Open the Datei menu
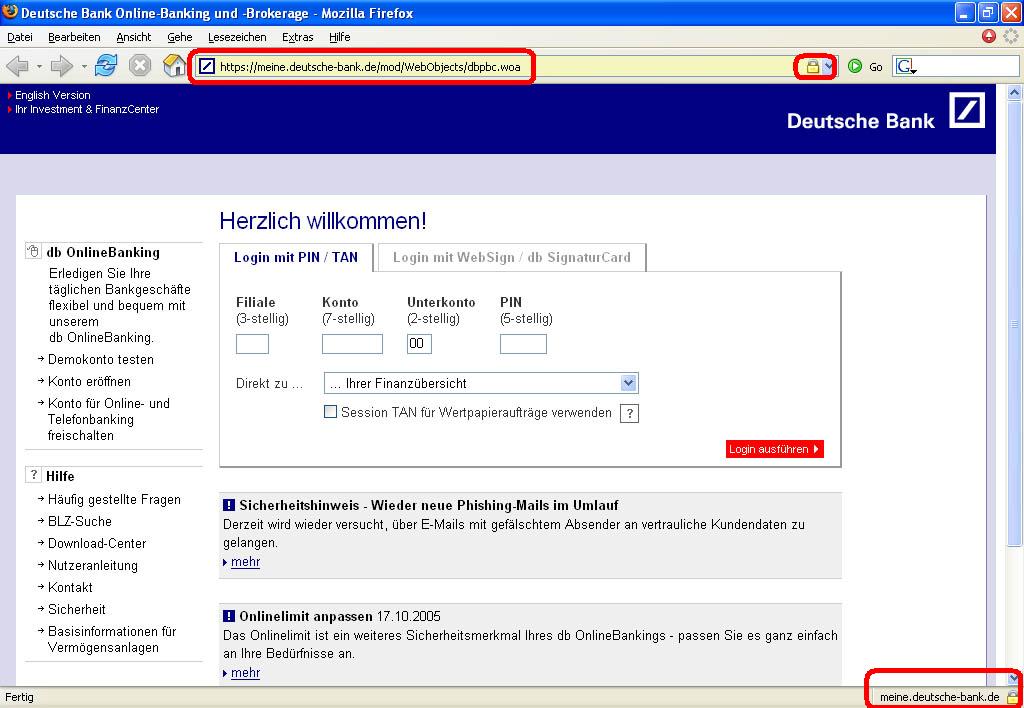 pos(20,37)
